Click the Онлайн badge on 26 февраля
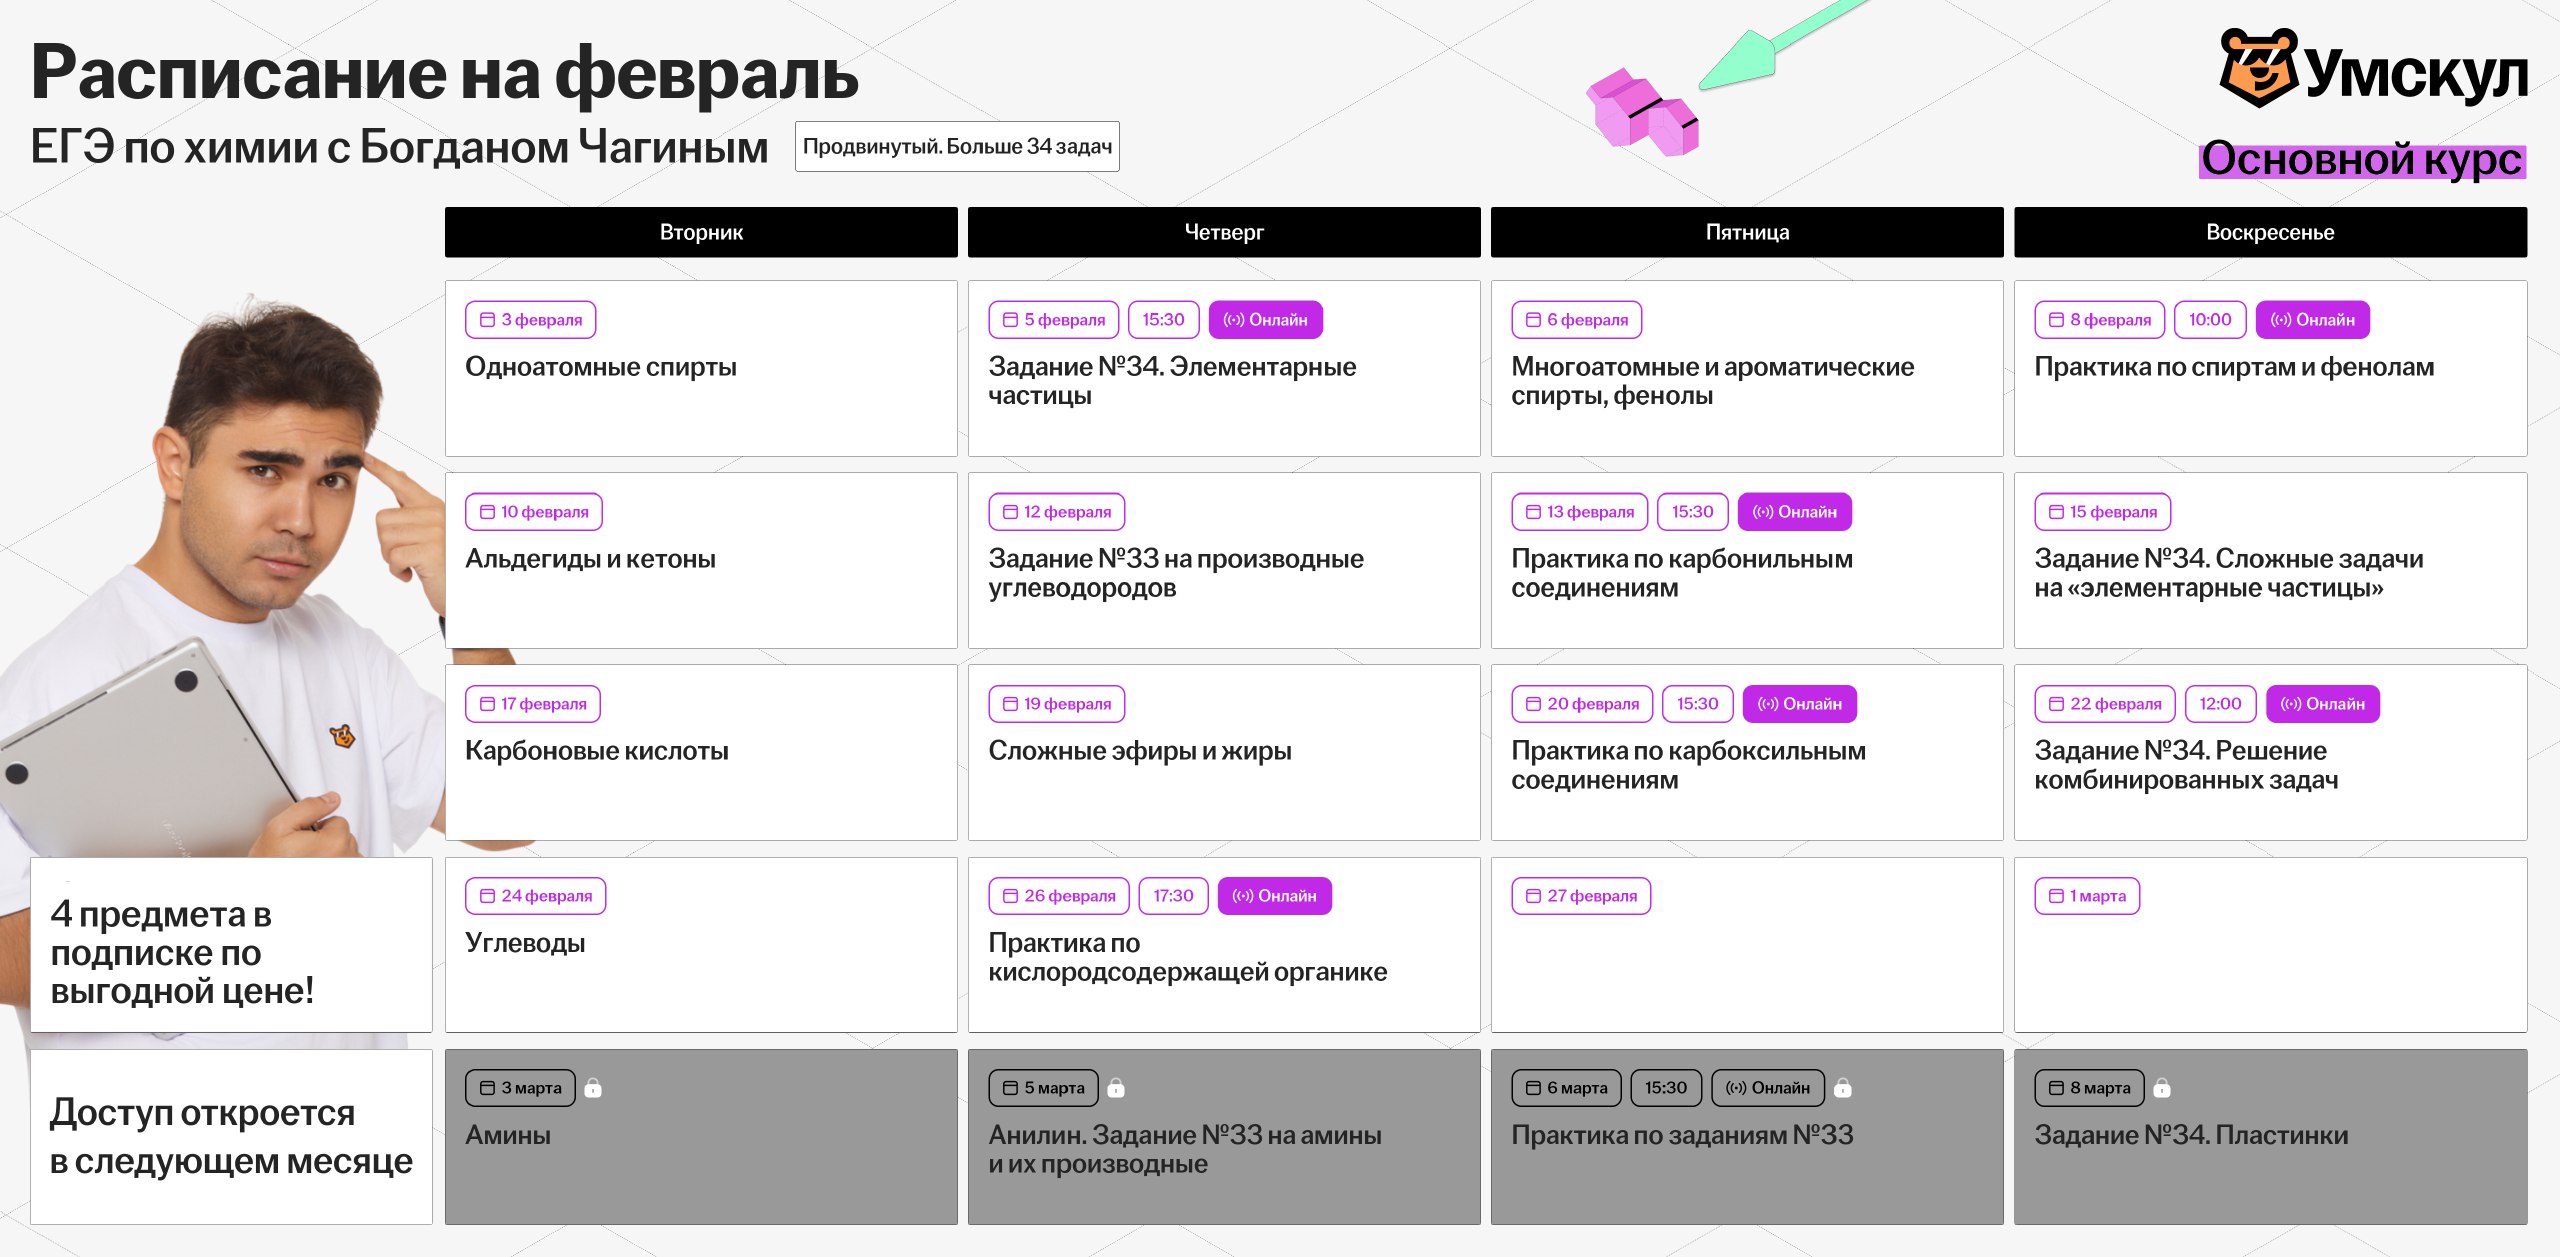Viewport: 2560px width, 1257px height. (1274, 896)
